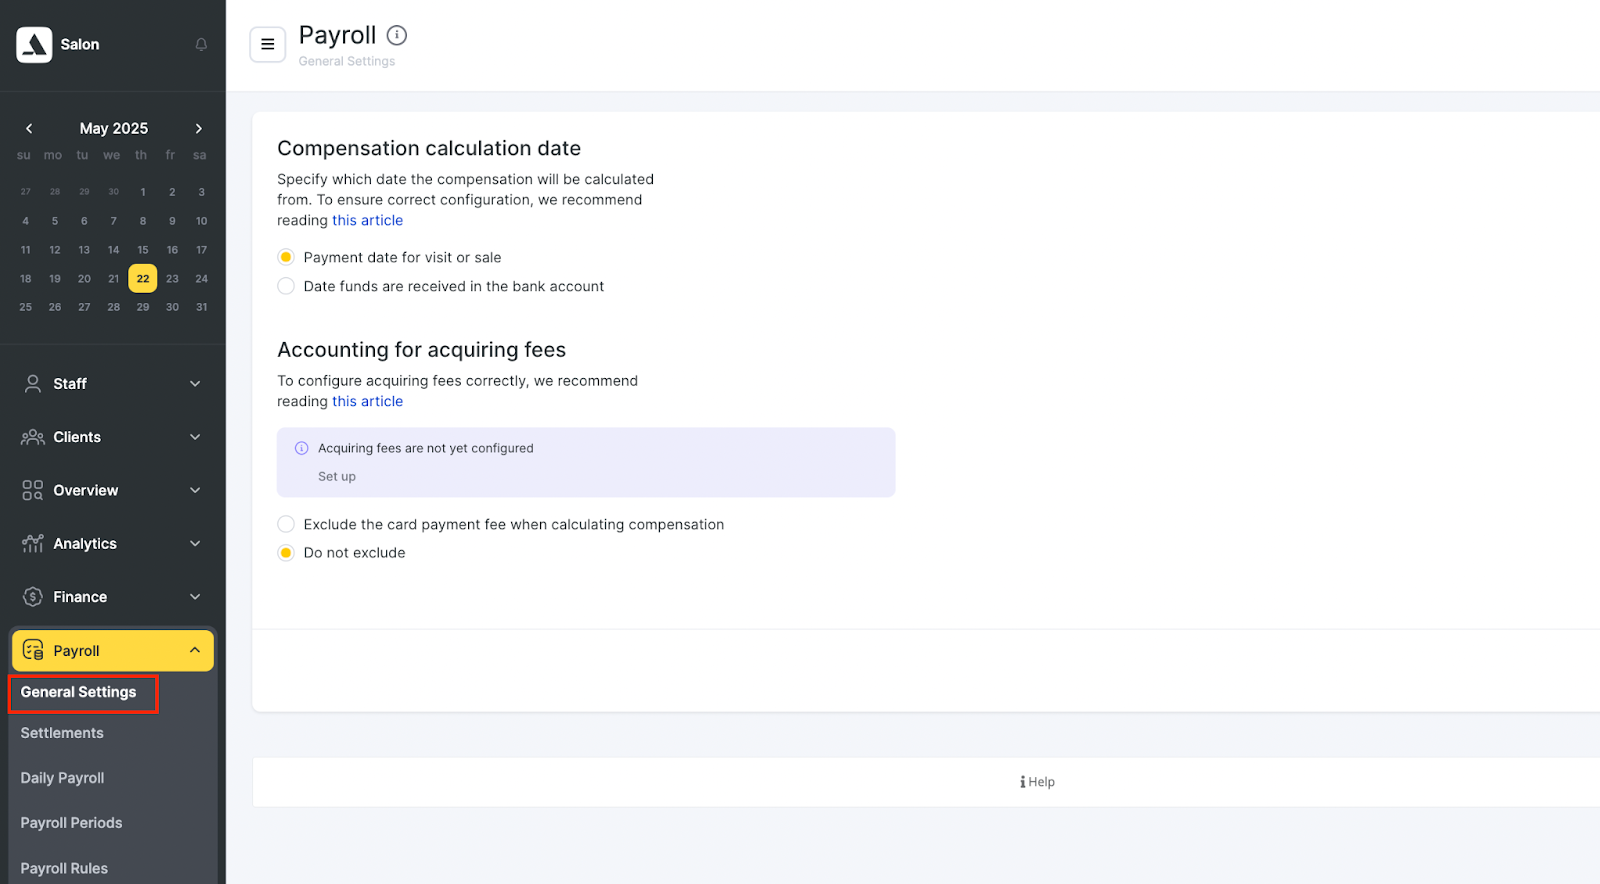Go to next month in calendar

pos(198,128)
